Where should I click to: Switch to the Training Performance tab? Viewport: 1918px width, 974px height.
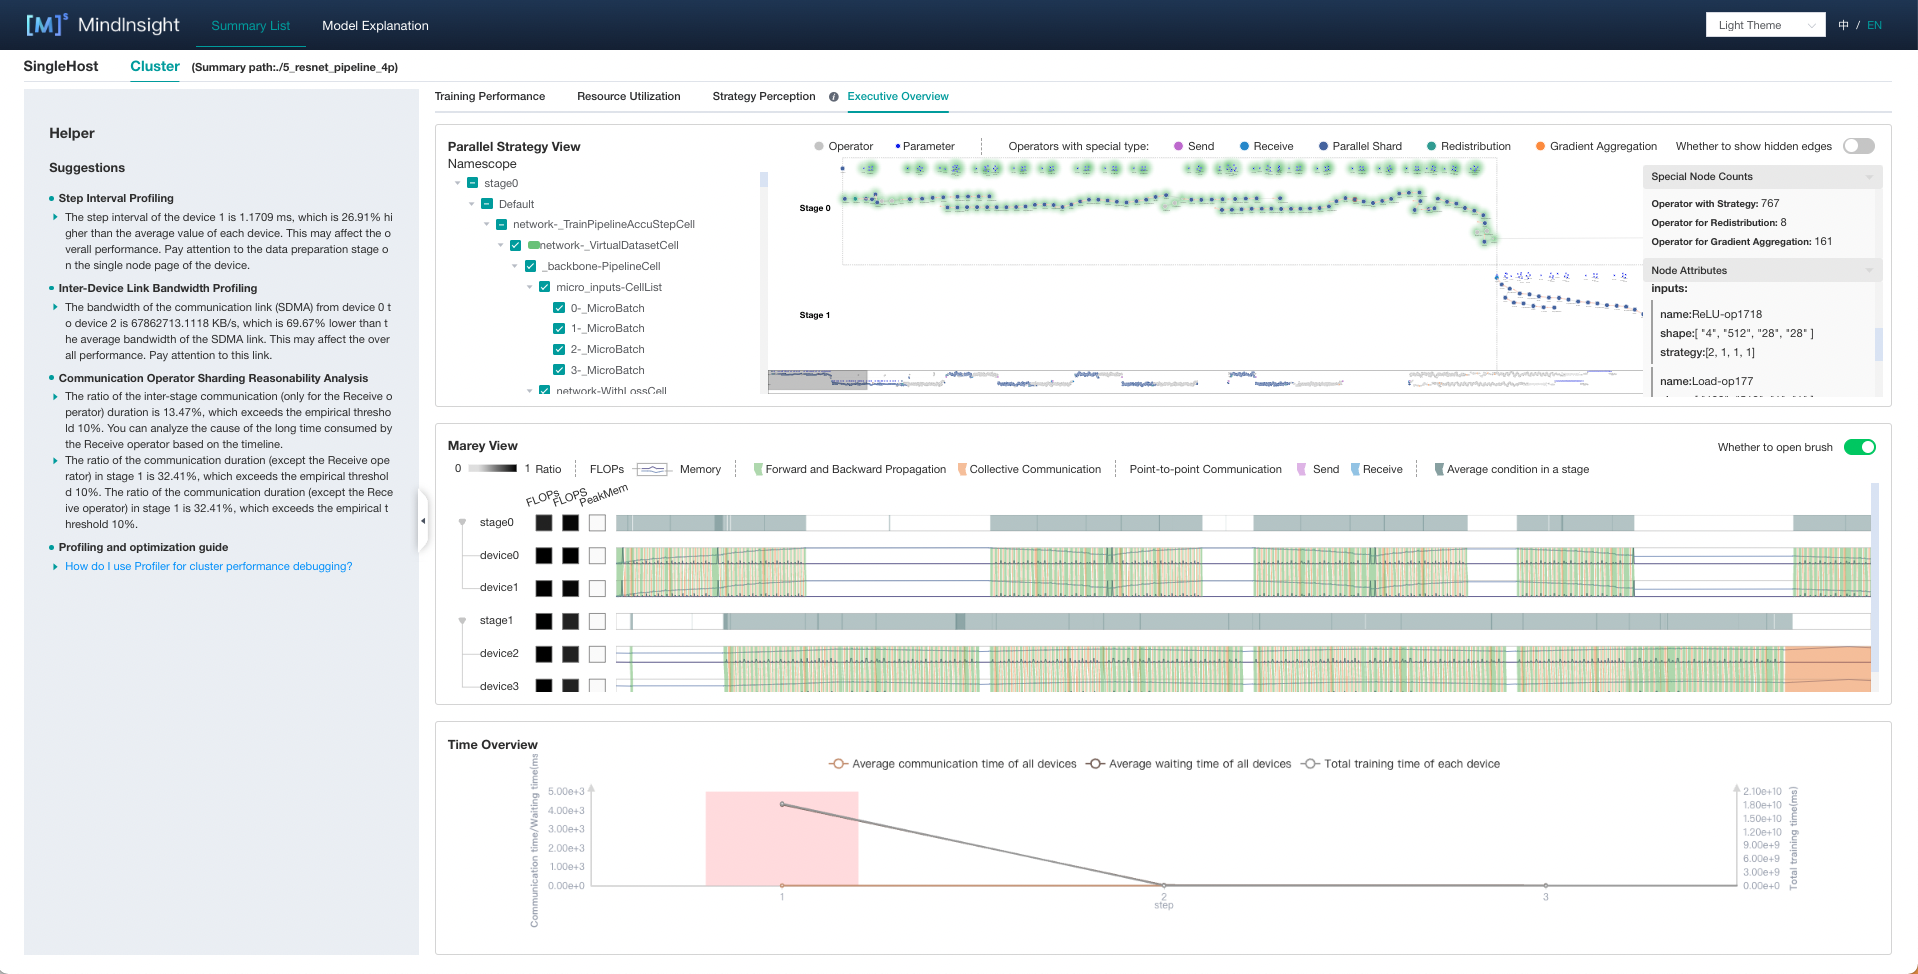click(489, 97)
